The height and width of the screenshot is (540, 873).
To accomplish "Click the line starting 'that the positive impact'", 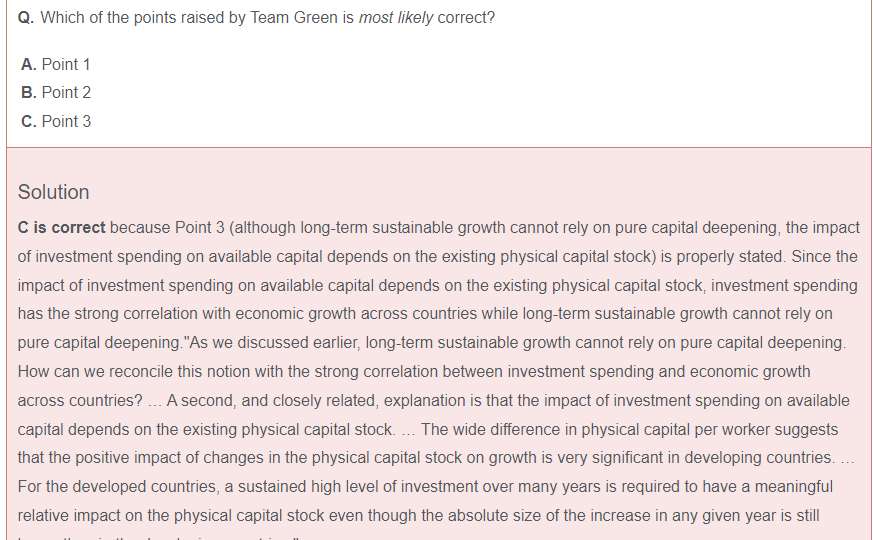I will pos(435,458).
